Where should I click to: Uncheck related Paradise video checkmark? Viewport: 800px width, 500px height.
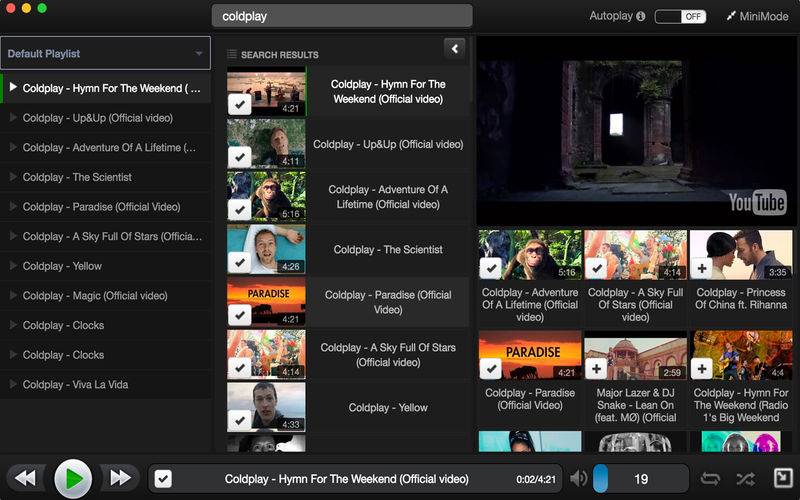click(491, 368)
